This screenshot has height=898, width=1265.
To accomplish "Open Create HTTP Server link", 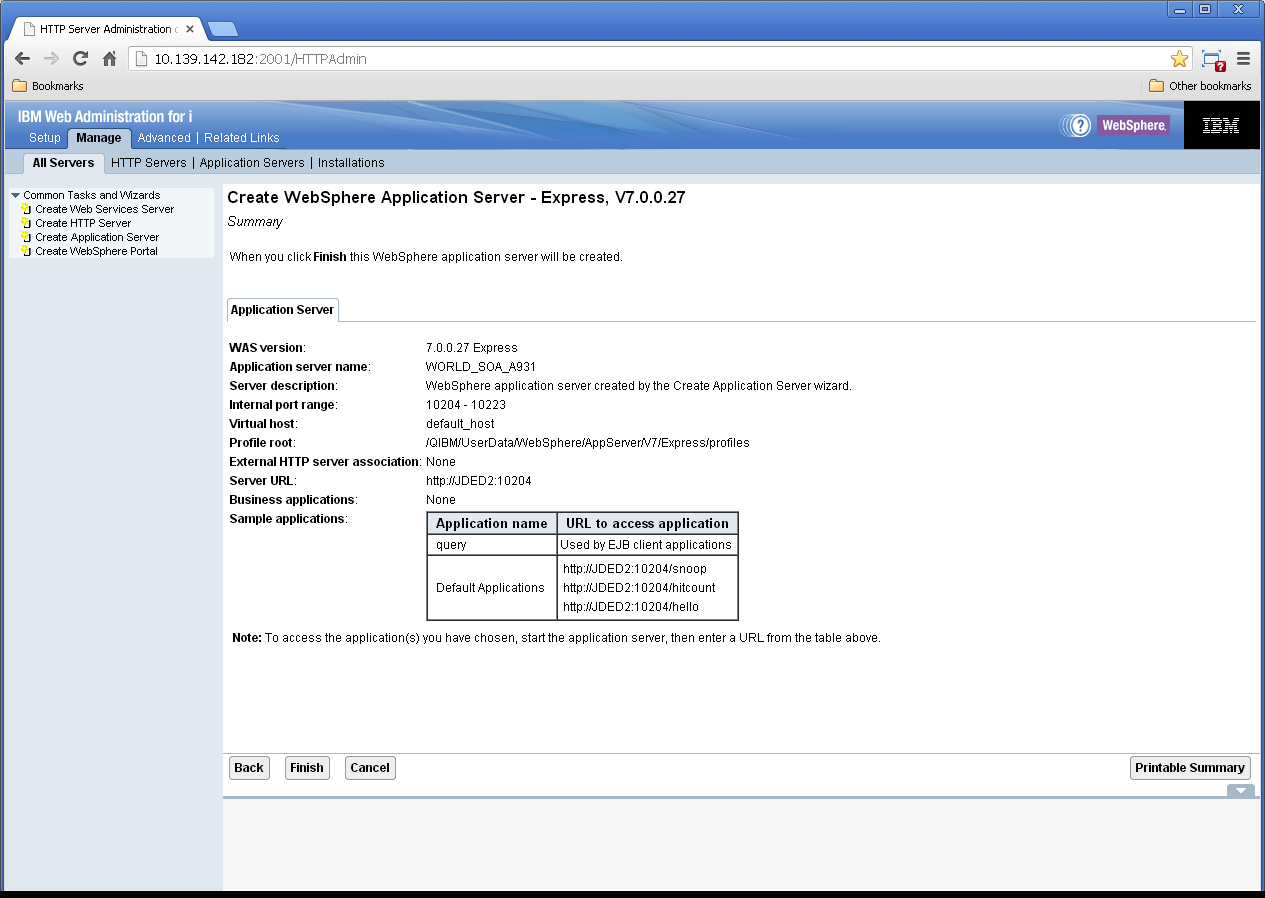I will pos(83,223).
